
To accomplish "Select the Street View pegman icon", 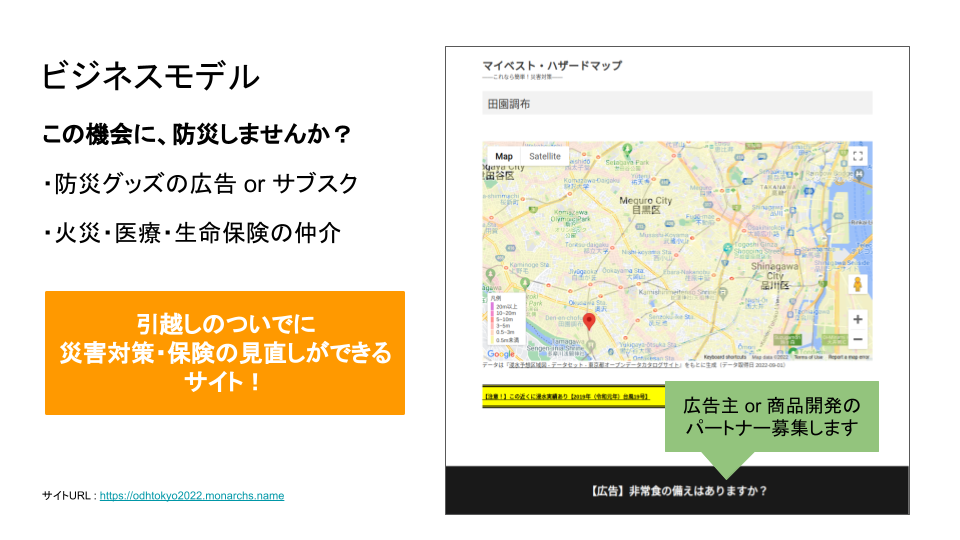I will click(x=858, y=284).
